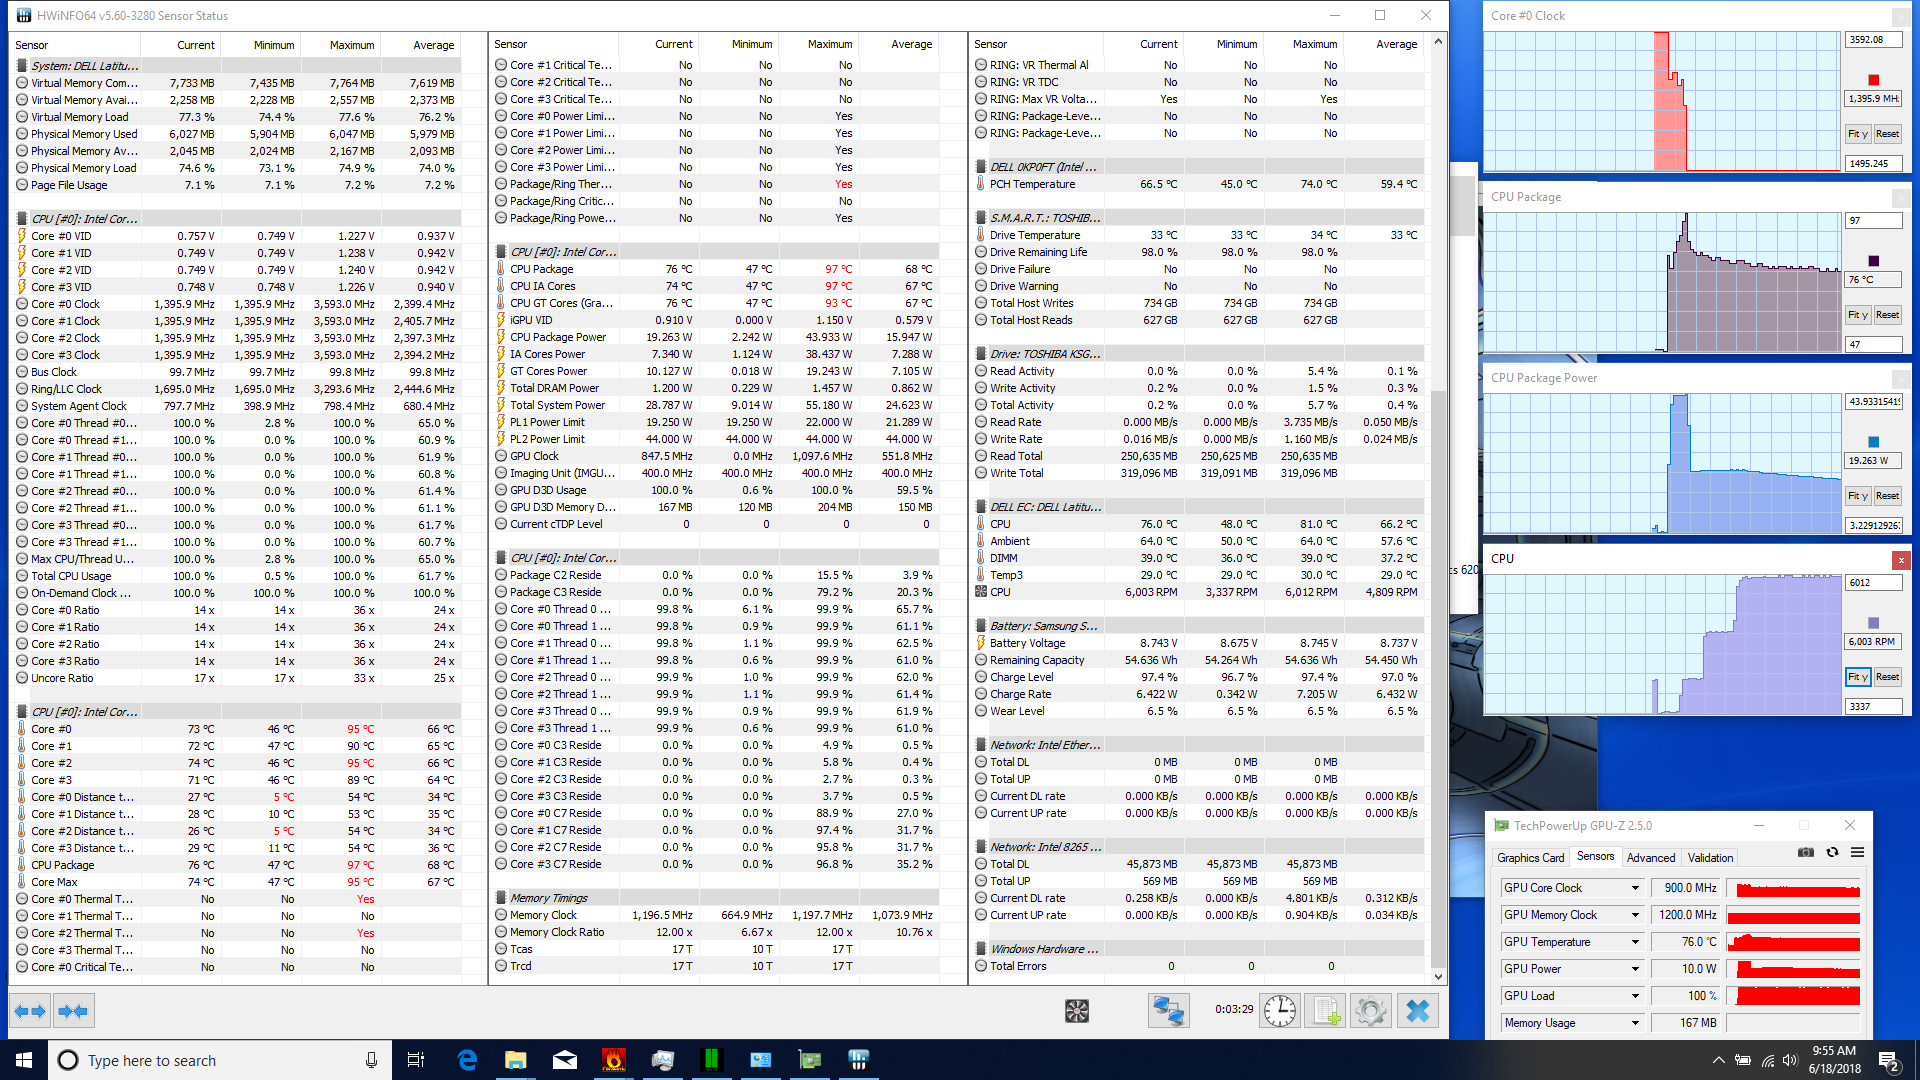Open the GPU Memory Clock dropdown in GPU-Z
Image resolution: width=1920 pixels, height=1080 pixels.
pos(1636,915)
